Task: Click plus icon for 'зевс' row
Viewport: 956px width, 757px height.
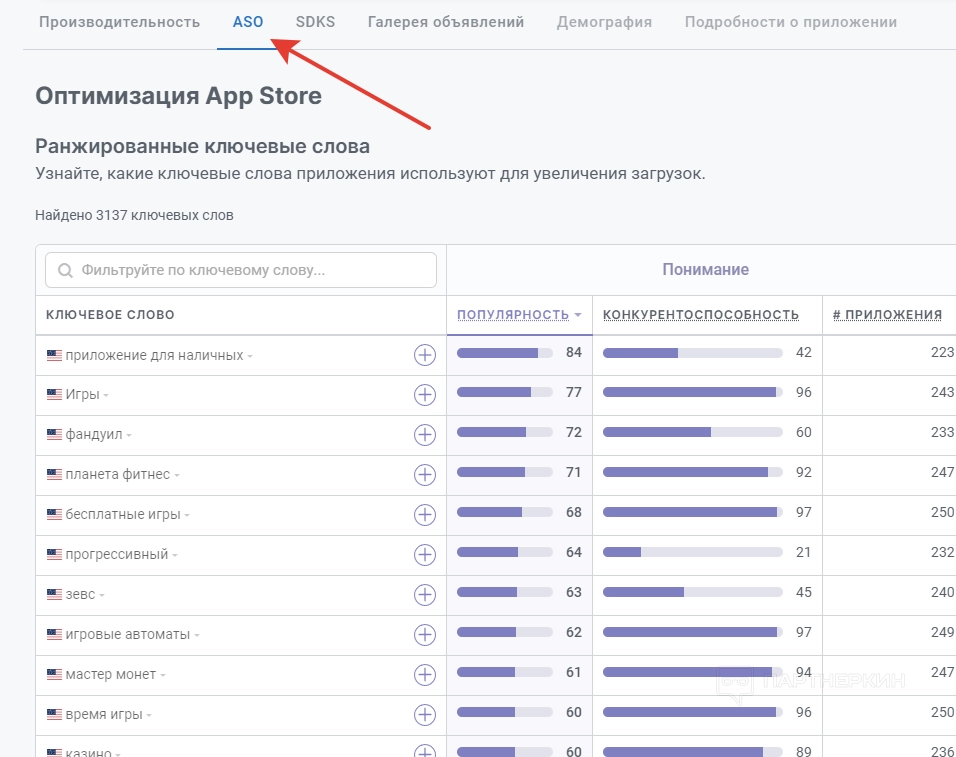Action: (x=425, y=594)
